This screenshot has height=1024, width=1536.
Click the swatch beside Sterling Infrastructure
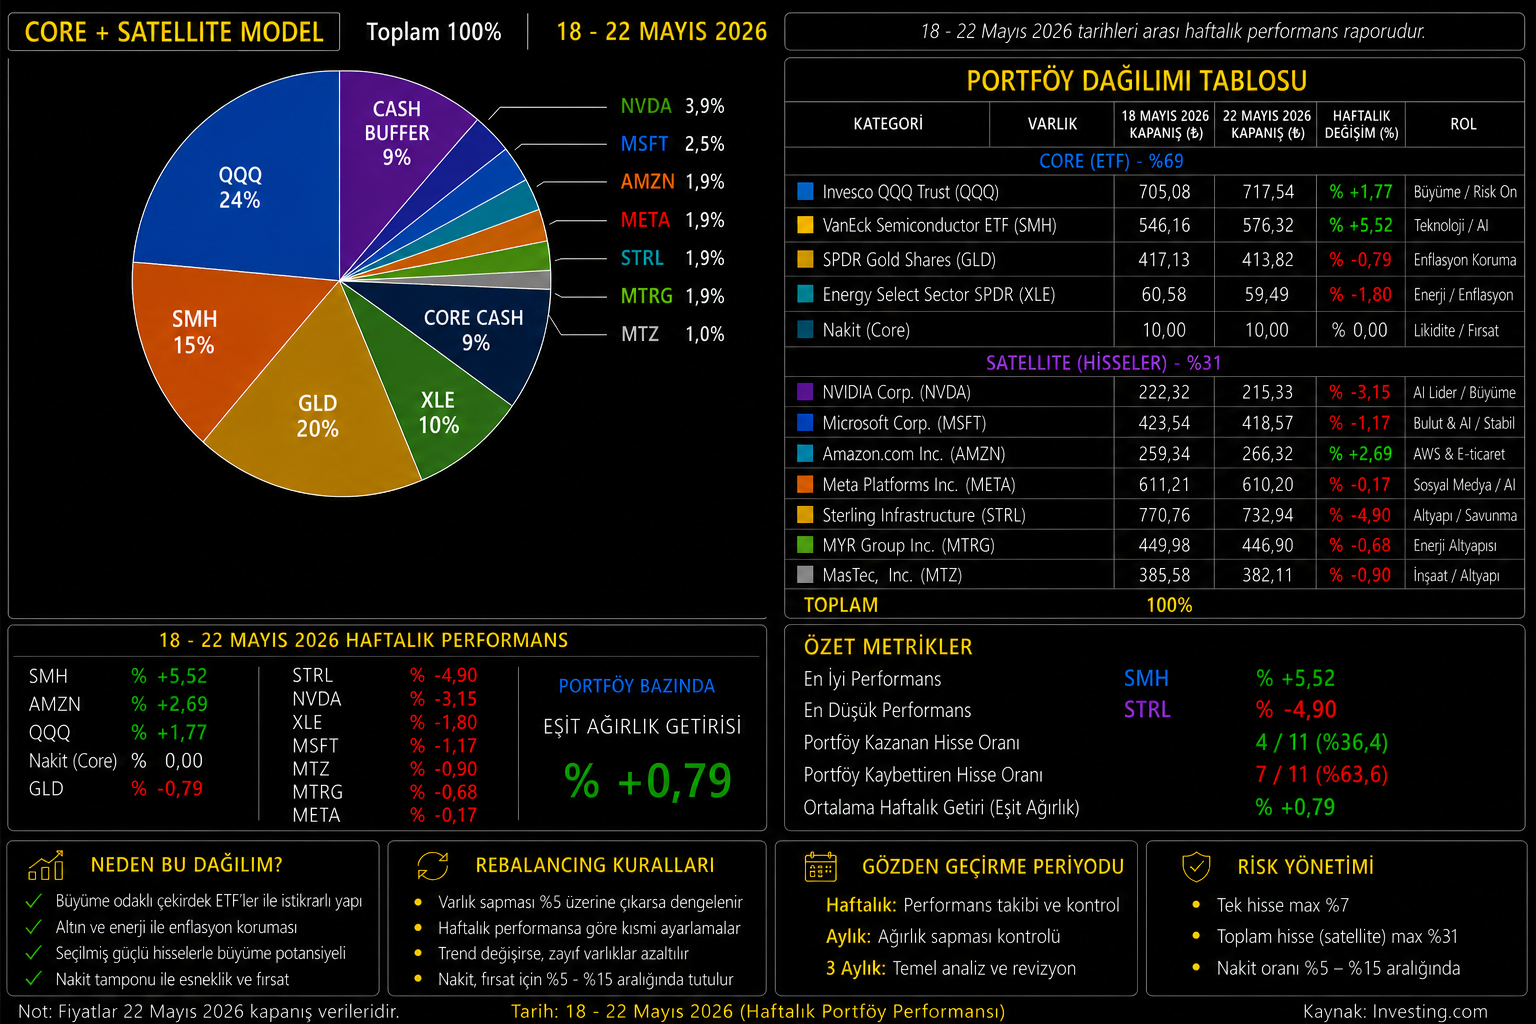(x=805, y=515)
